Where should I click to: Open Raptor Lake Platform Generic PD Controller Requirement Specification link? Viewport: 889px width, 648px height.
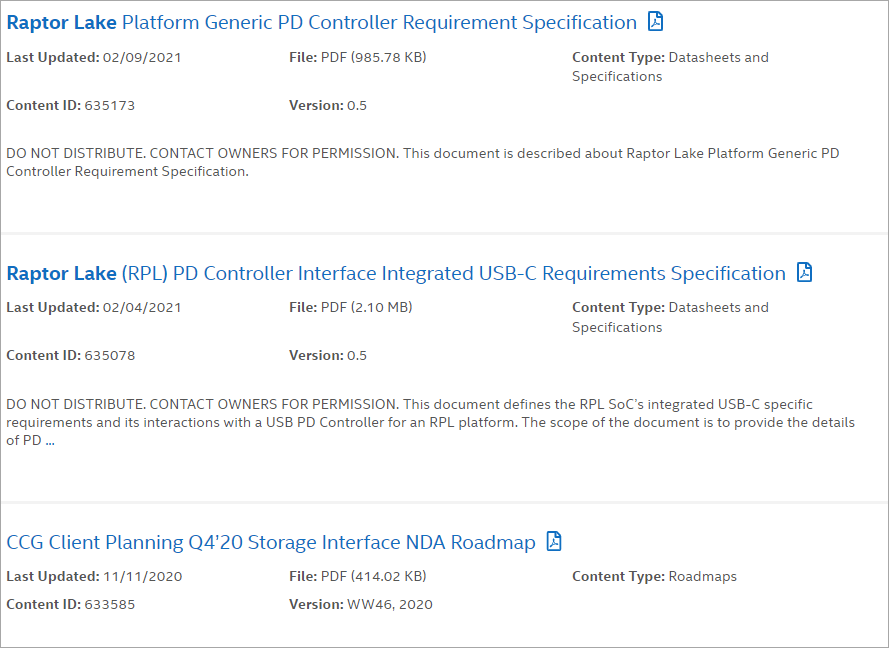pyautogui.click(x=321, y=23)
